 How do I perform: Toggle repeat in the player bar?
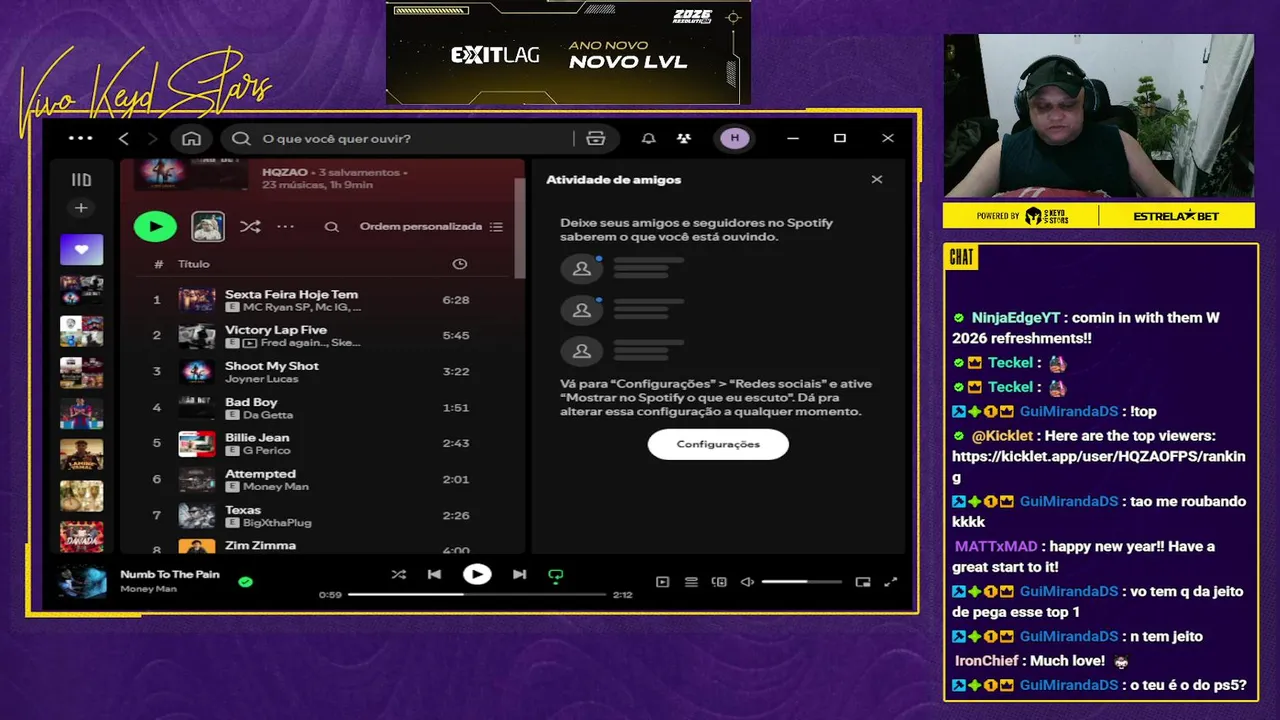pos(556,575)
